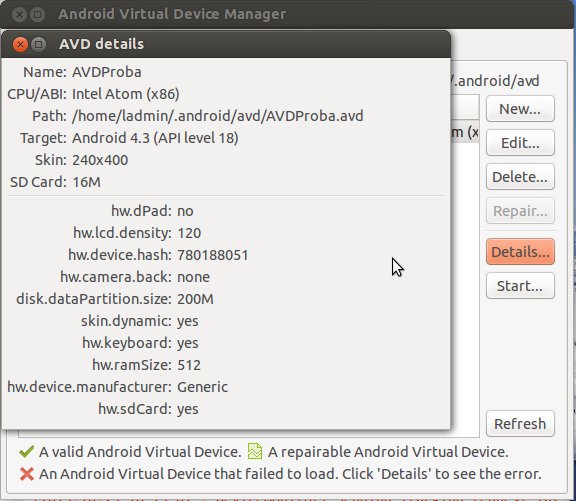Refresh the AVD list
Image resolution: width=576 pixels, height=501 pixels.
(520, 424)
